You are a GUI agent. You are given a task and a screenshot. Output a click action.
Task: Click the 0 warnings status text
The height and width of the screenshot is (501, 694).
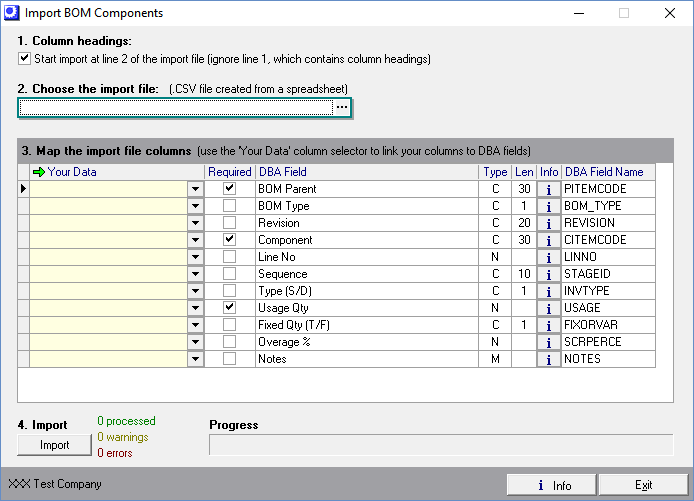point(123,437)
